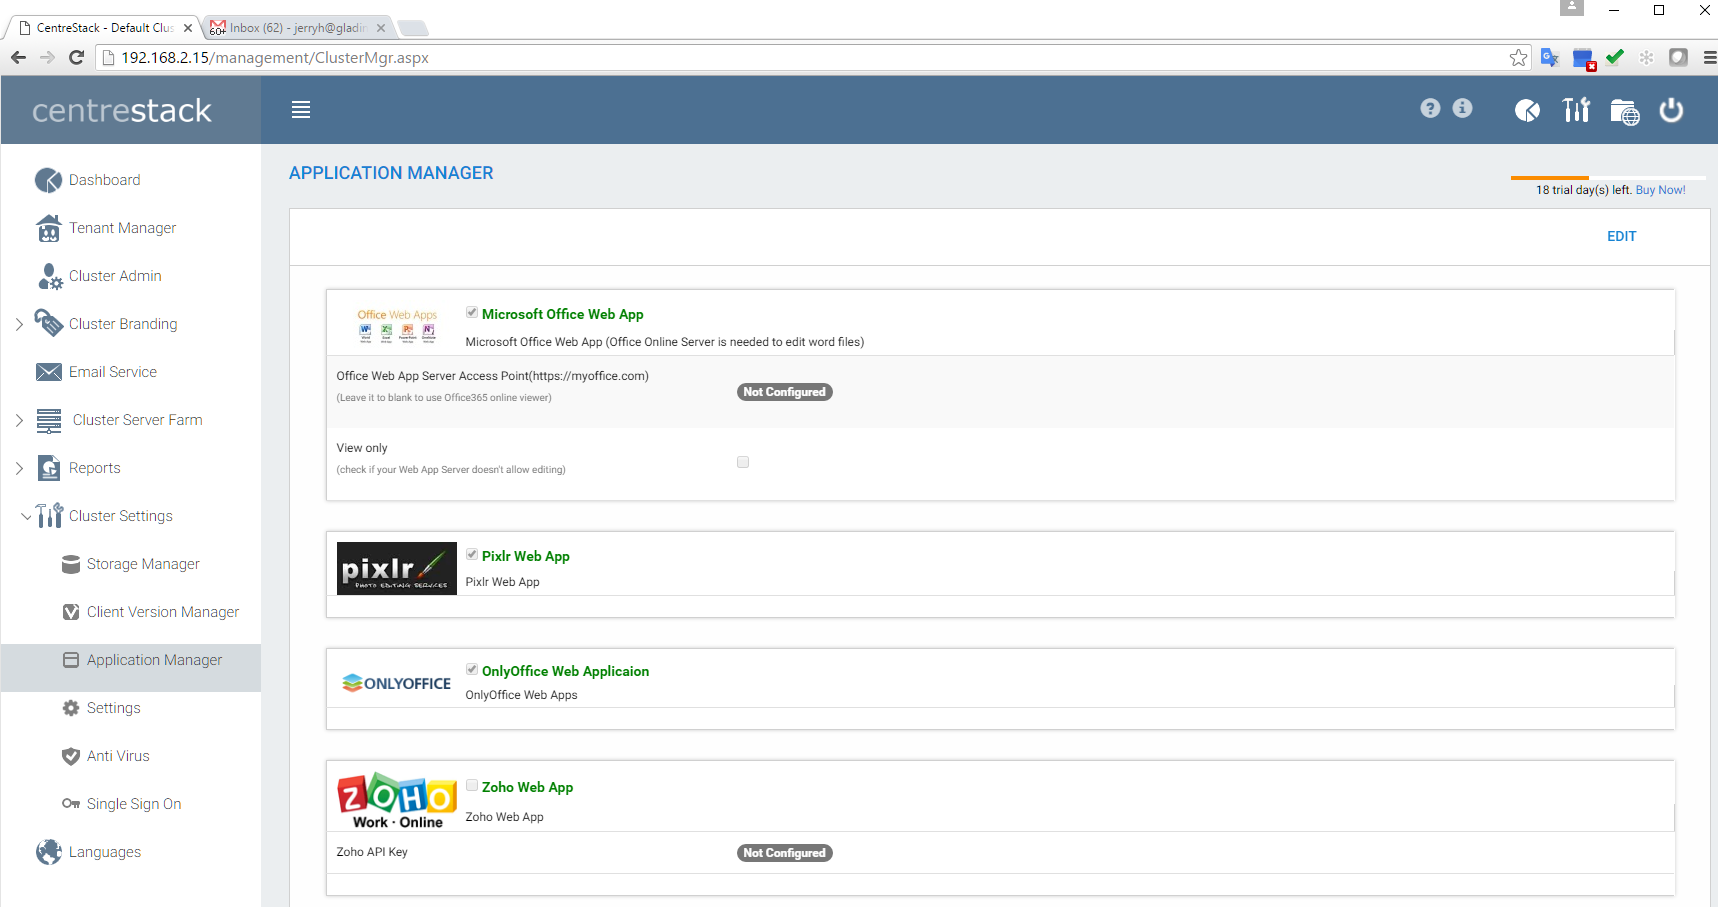Reload the page with browser refresh
This screenshot has height=907, width=1718.
pos(76,58)
